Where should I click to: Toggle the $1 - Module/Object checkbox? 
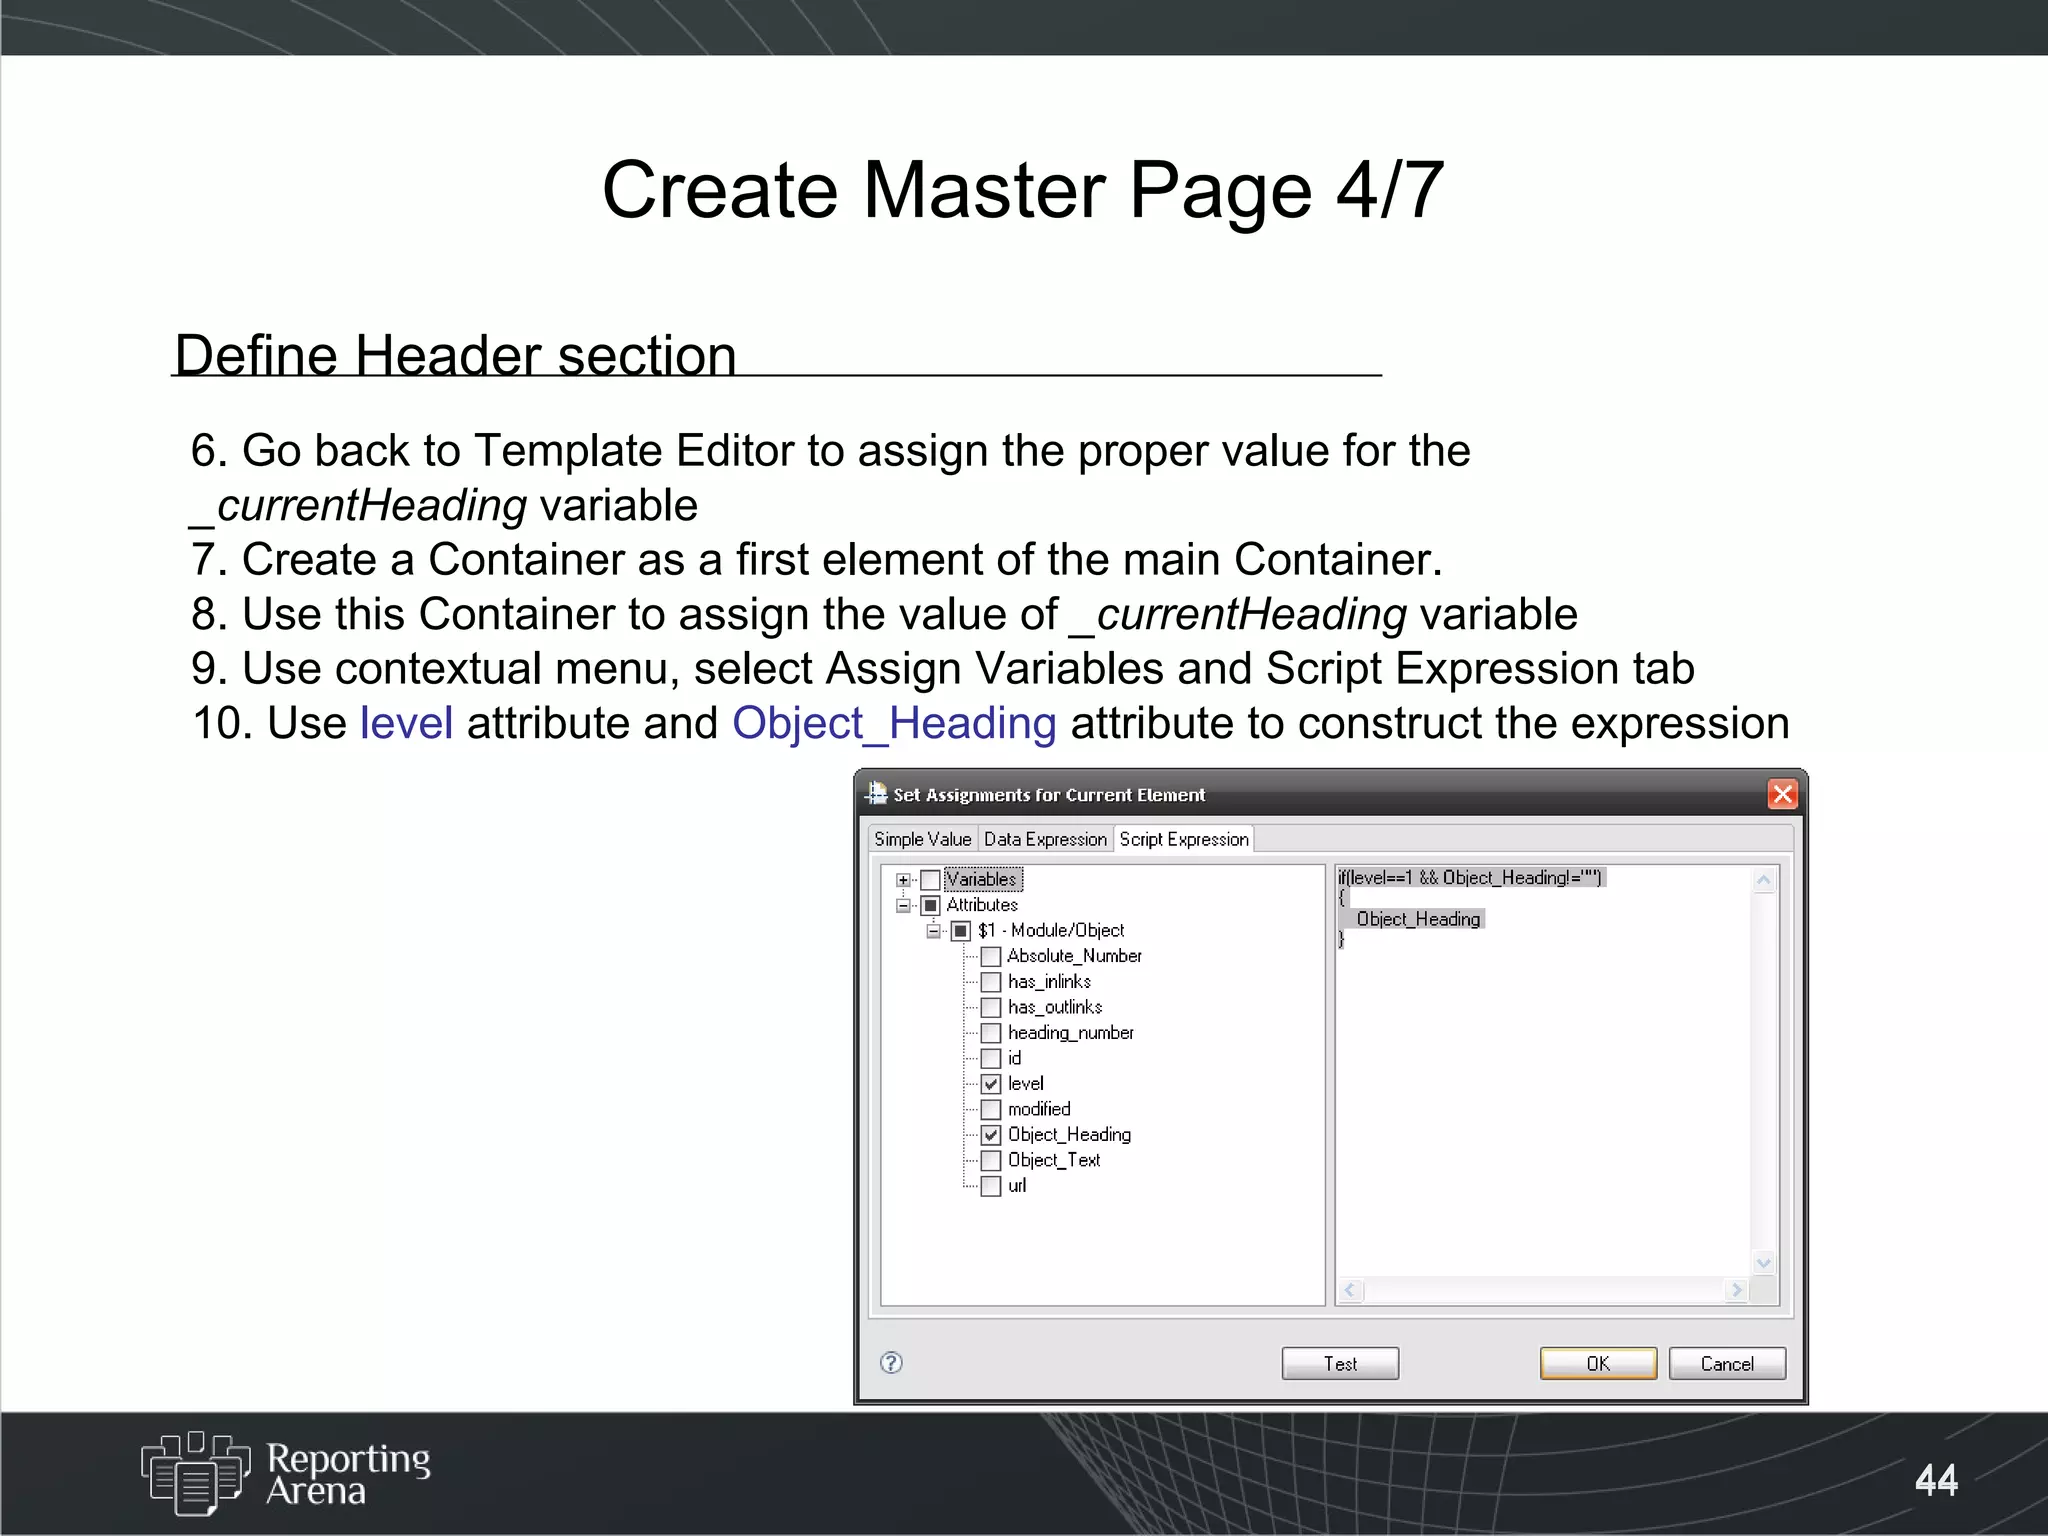961,931
